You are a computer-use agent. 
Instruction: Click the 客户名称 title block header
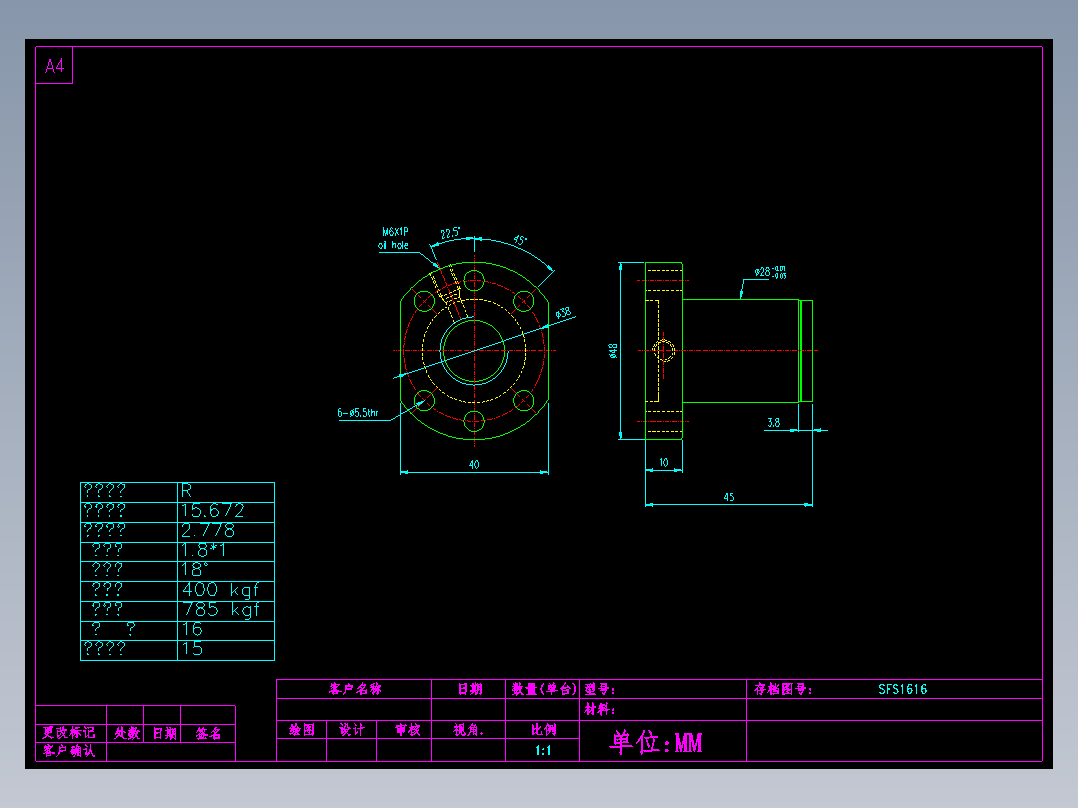point(355,689)
